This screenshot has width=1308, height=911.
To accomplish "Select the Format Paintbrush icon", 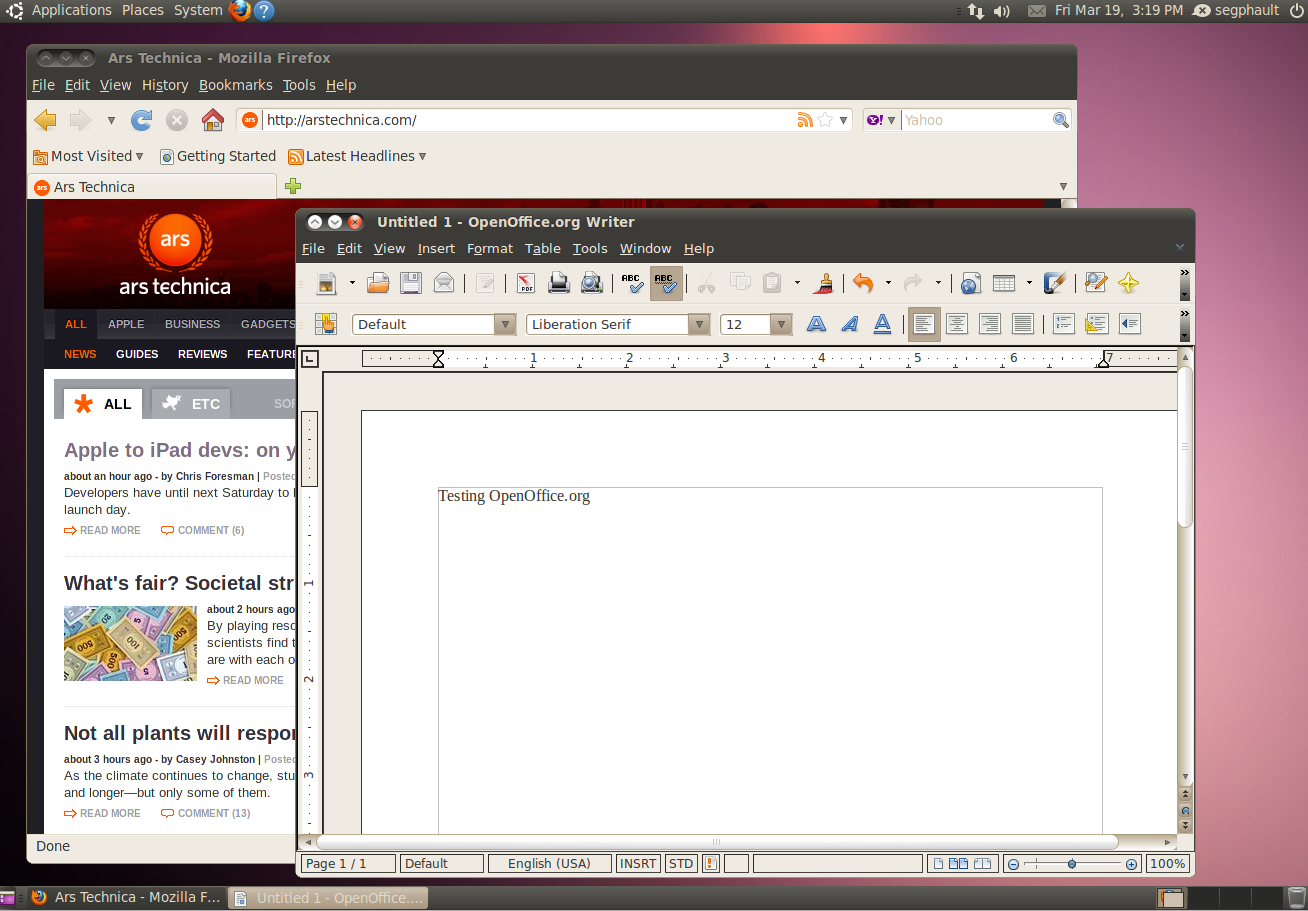I will pos(824,284).
